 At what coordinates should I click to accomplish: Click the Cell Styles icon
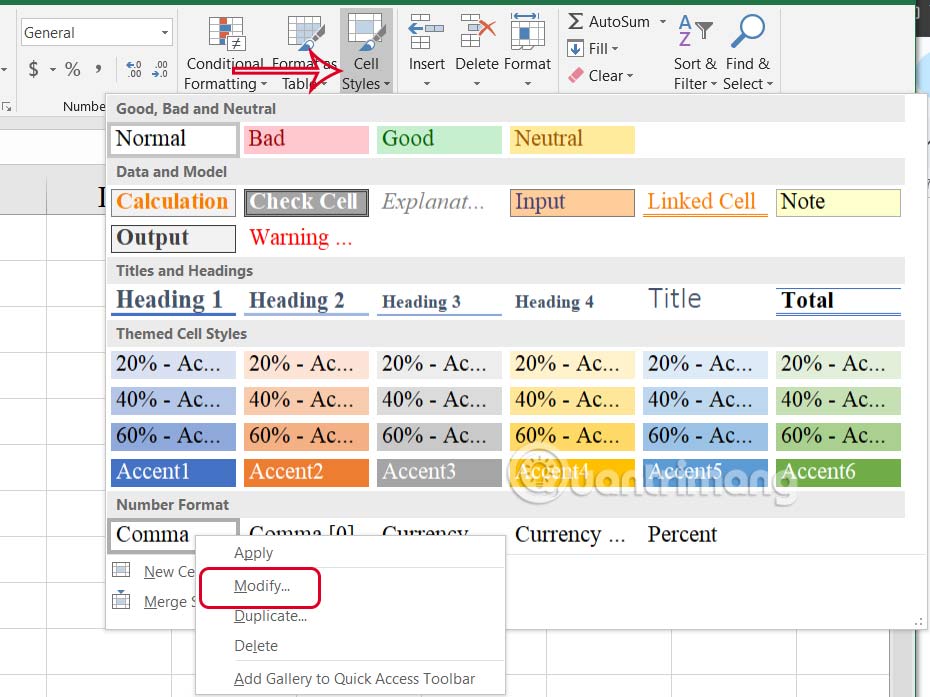click(366, 33)
